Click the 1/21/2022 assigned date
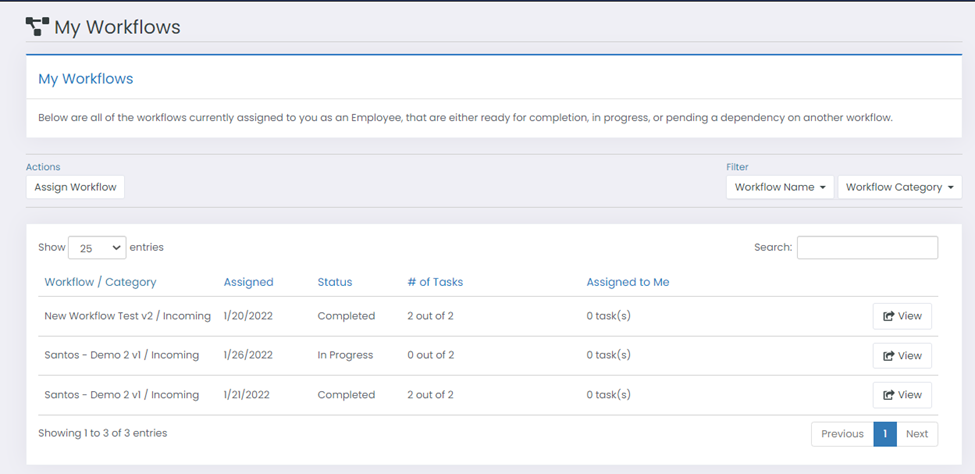This screenshot has height=474, width=975. (x=247, y=395)
